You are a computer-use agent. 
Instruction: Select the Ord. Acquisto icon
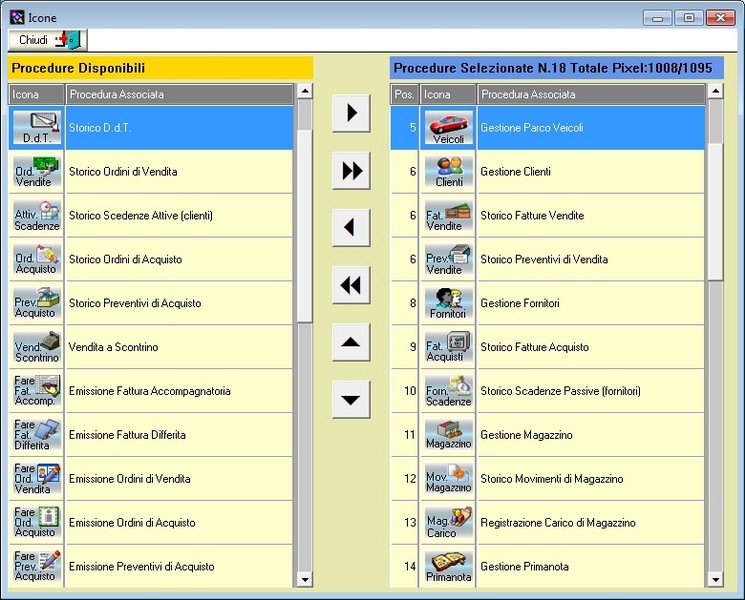click(x=37, y=259)
